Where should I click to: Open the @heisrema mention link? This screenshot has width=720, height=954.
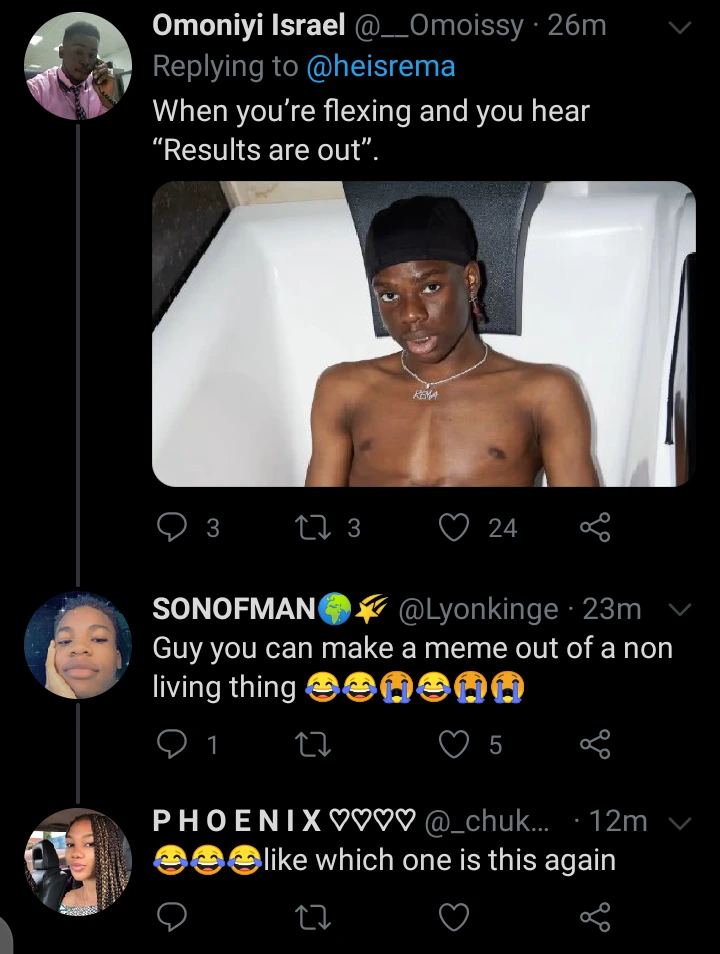click(x=381, y=66)
